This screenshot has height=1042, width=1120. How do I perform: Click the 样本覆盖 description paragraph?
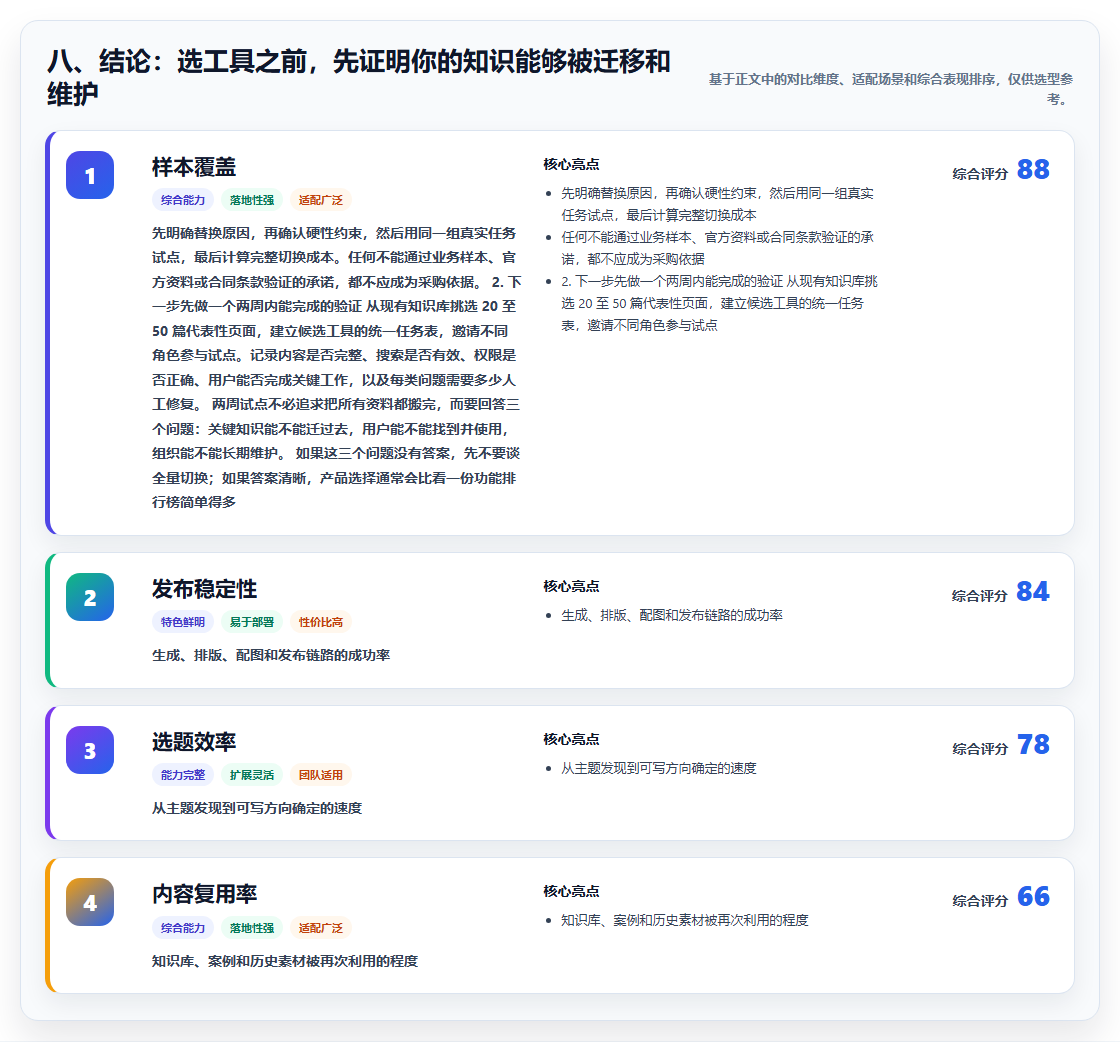point(336,368)
